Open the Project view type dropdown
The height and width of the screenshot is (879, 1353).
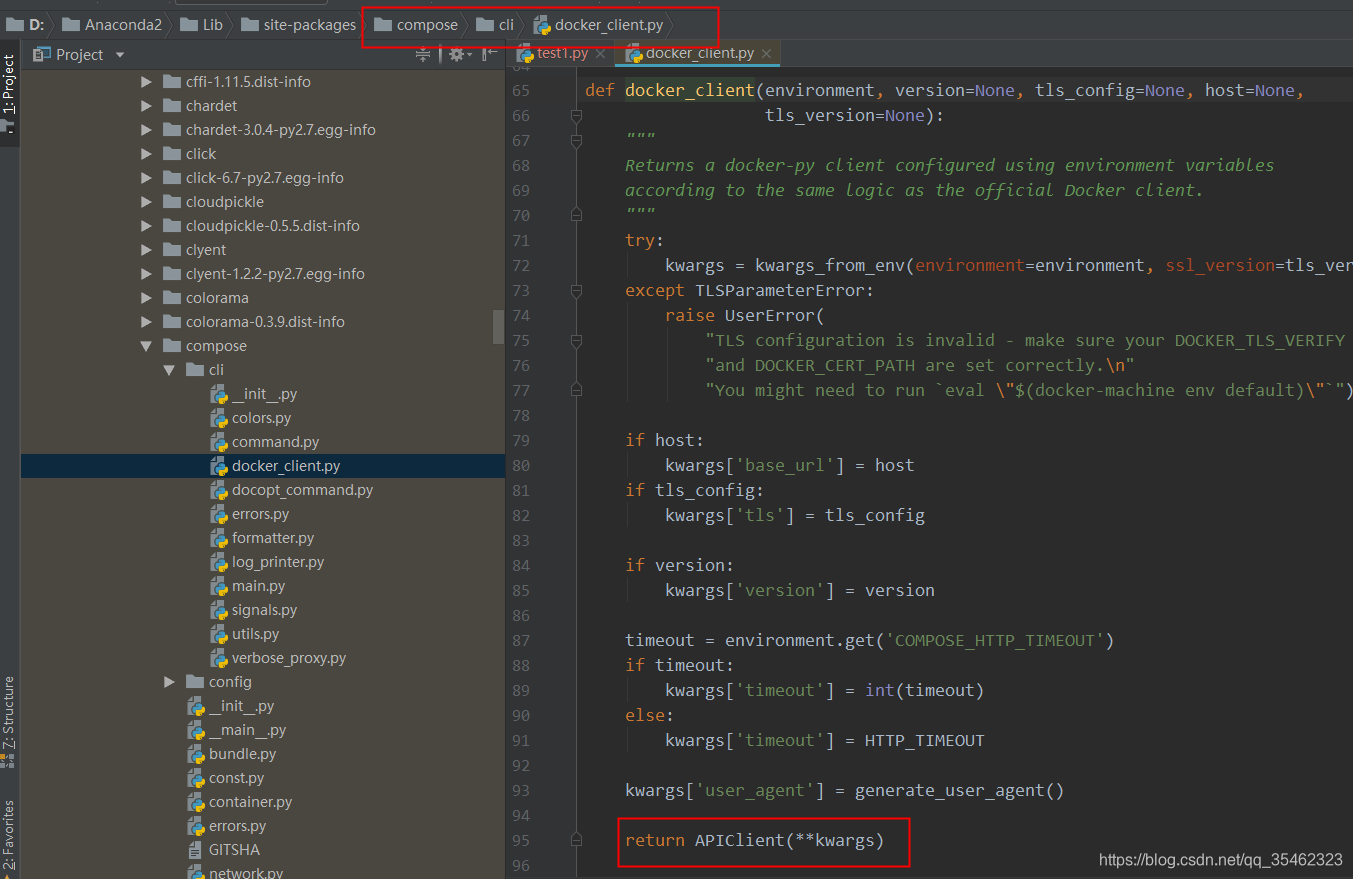pyautogui.click(x=120, y=55)
